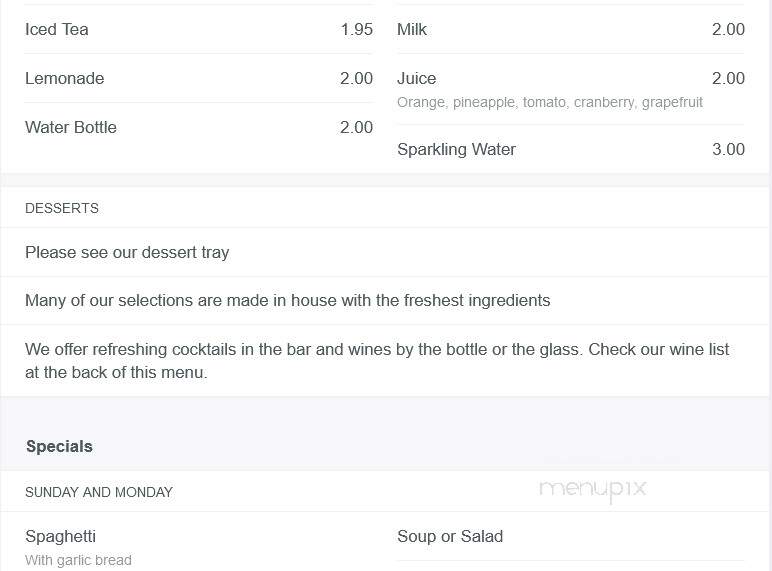The width and height of the screenshot is (772, 571).
Task: Click the Soup or Salad item
Action: (450, 536)
